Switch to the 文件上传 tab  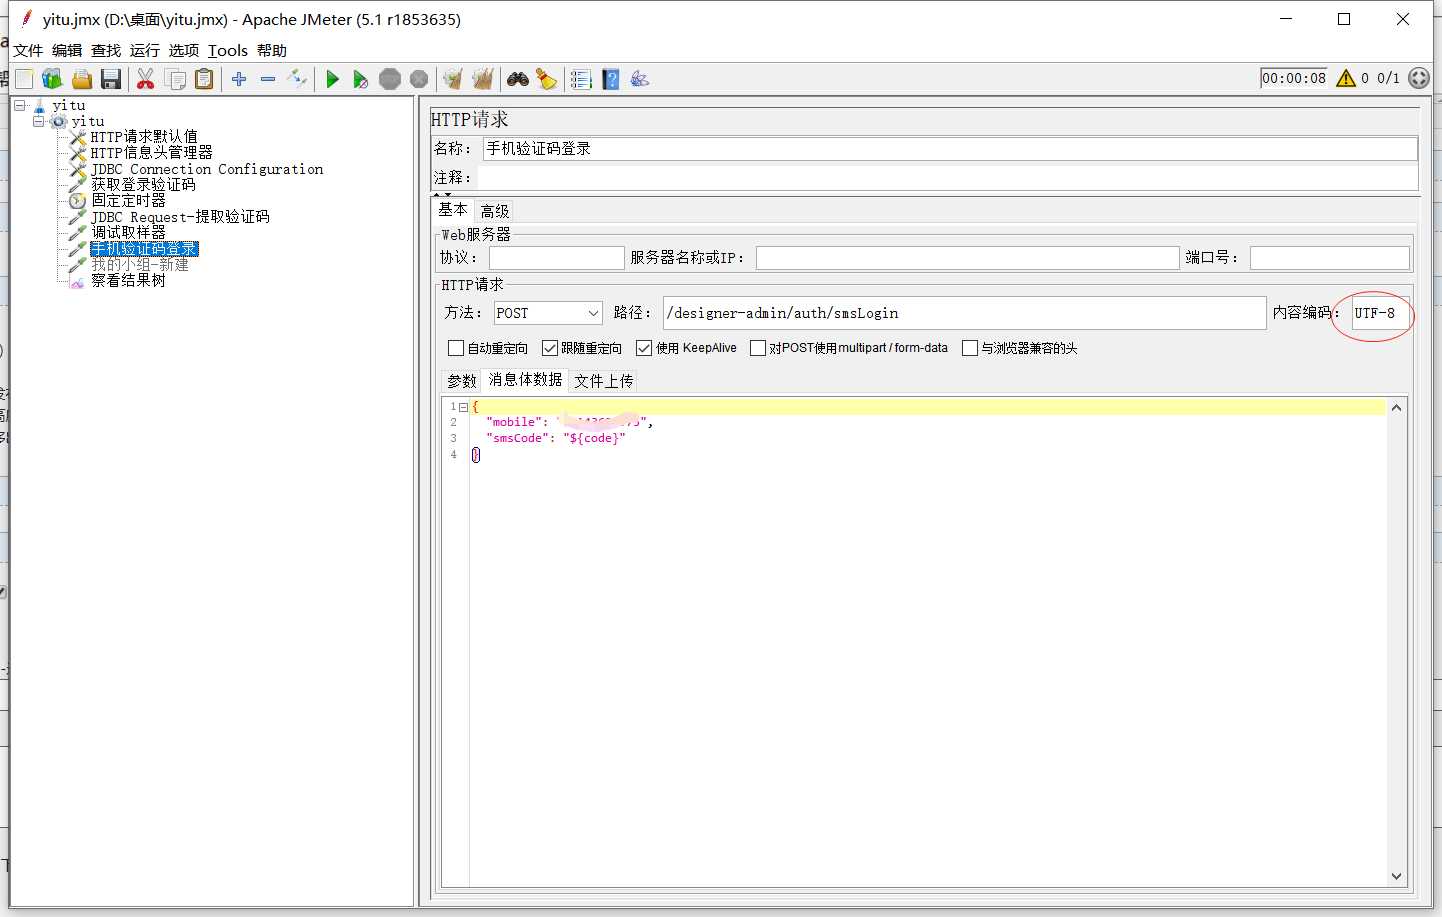click(604, 381)
